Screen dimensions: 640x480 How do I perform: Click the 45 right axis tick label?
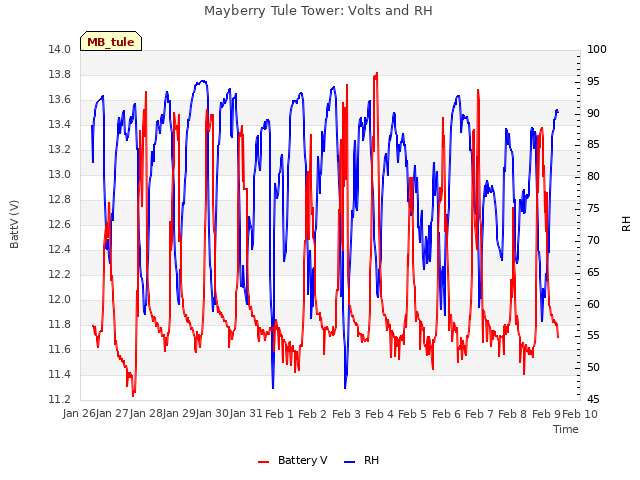[x=593, y=399]
